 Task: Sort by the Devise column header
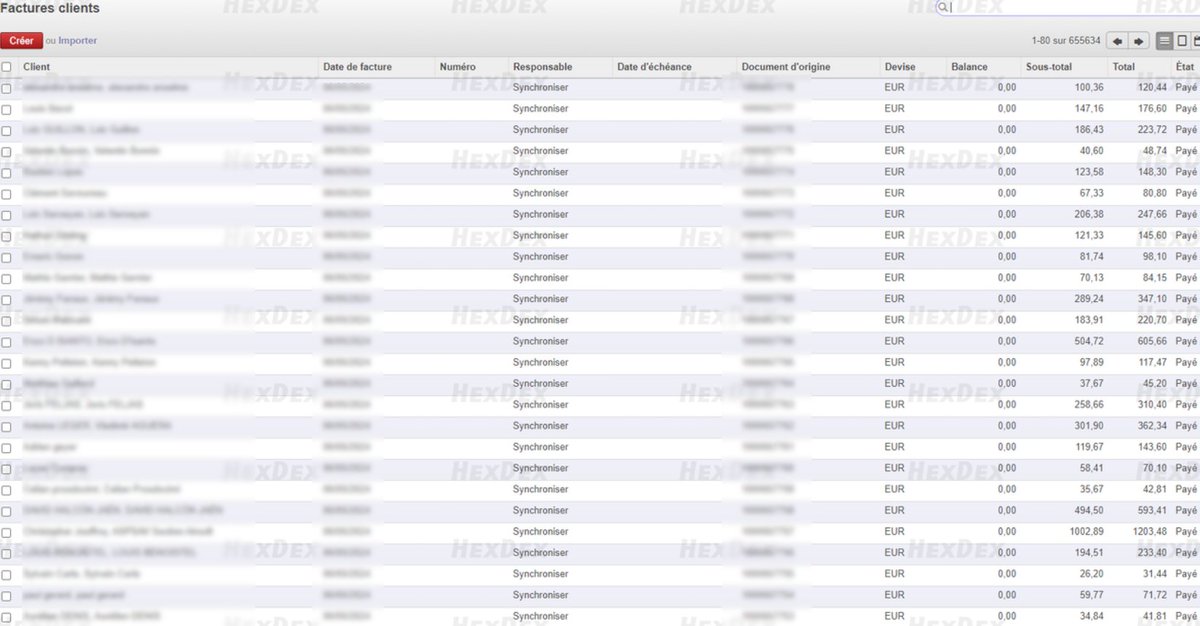tap(899, 67)
